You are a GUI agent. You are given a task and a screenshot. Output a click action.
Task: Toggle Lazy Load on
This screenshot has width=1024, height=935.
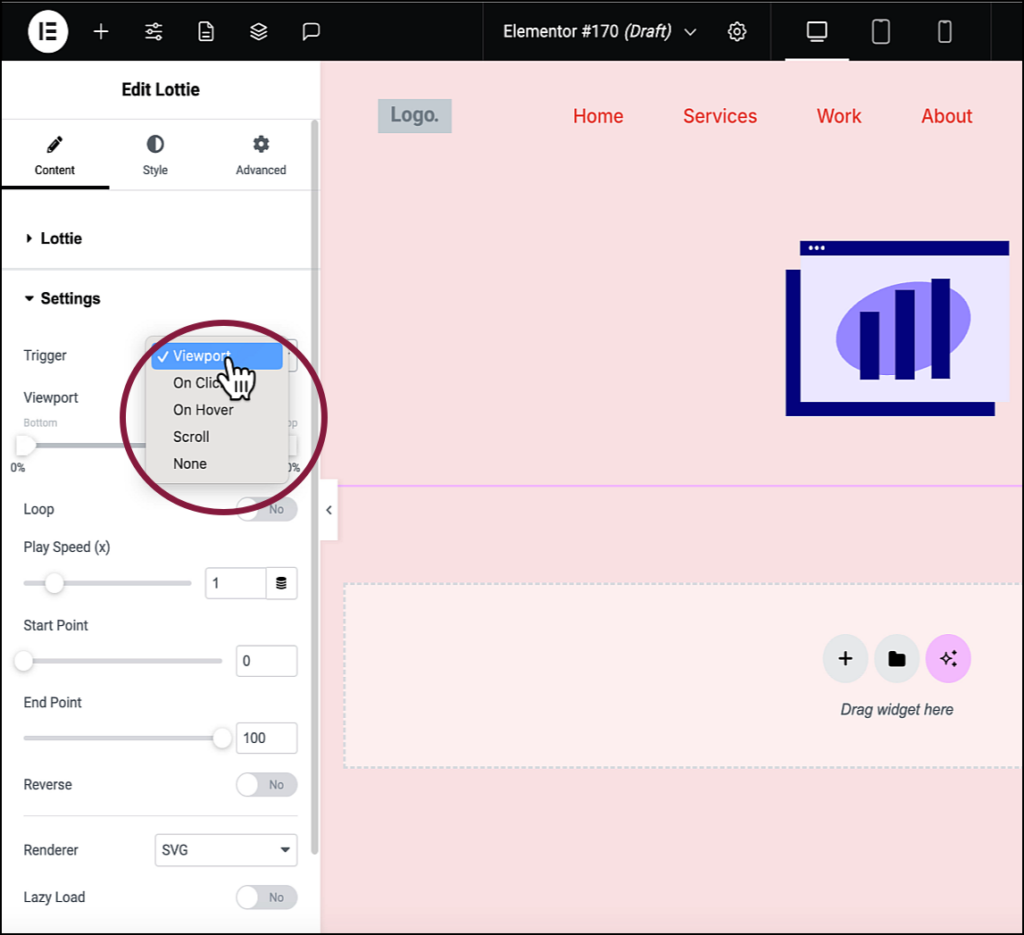coord(266,897)
